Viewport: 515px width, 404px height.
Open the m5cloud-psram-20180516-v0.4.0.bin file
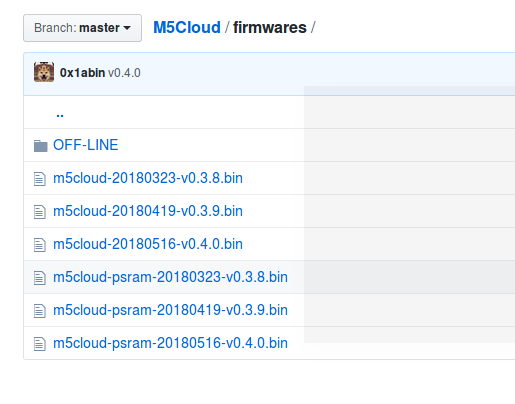170,343
